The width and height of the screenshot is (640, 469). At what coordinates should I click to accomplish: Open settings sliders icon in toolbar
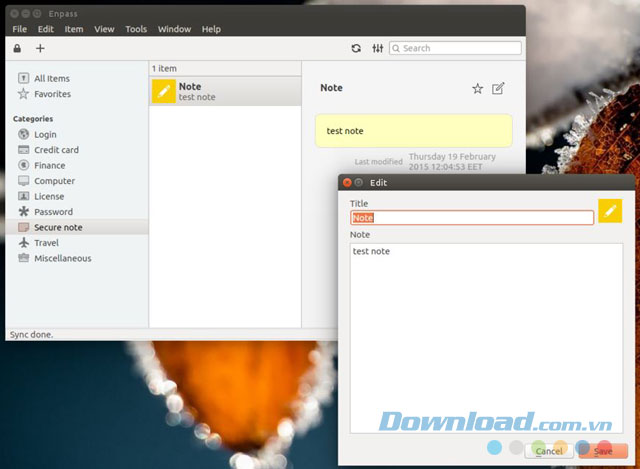[378, 48]
